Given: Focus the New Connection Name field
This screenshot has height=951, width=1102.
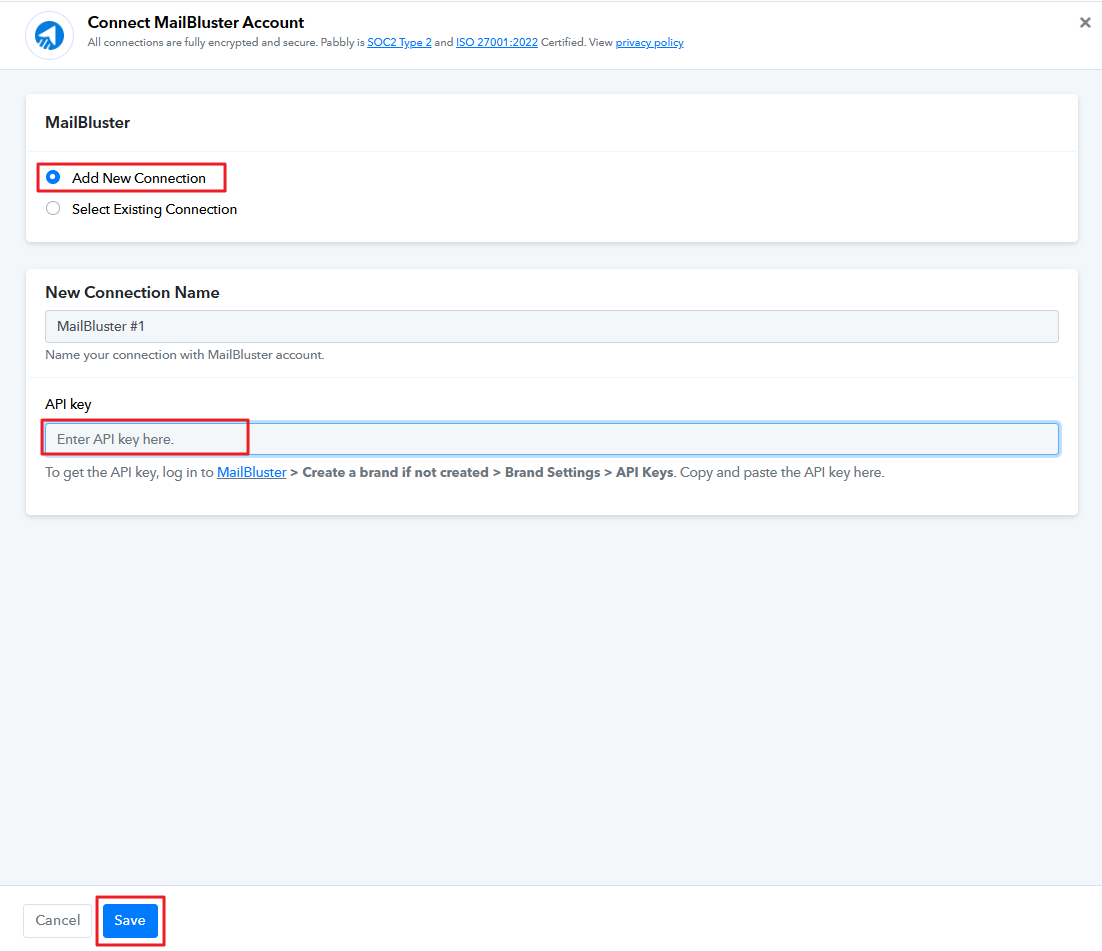Looking at the screenshot, I should point(551,327).
